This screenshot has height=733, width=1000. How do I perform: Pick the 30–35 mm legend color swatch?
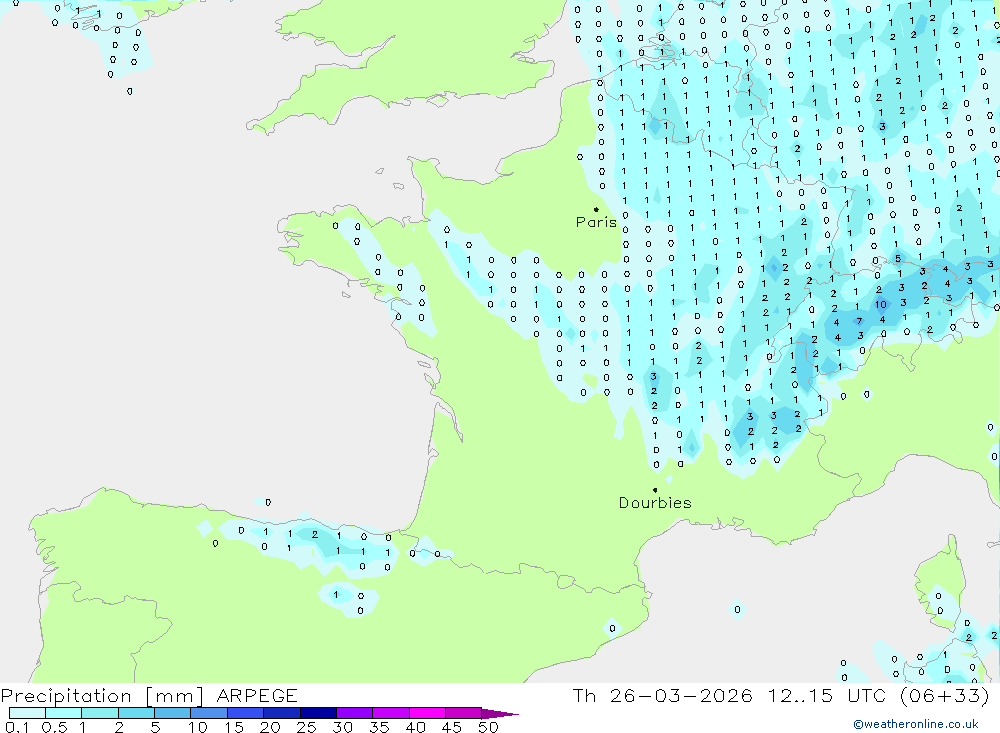coord(354,713)
